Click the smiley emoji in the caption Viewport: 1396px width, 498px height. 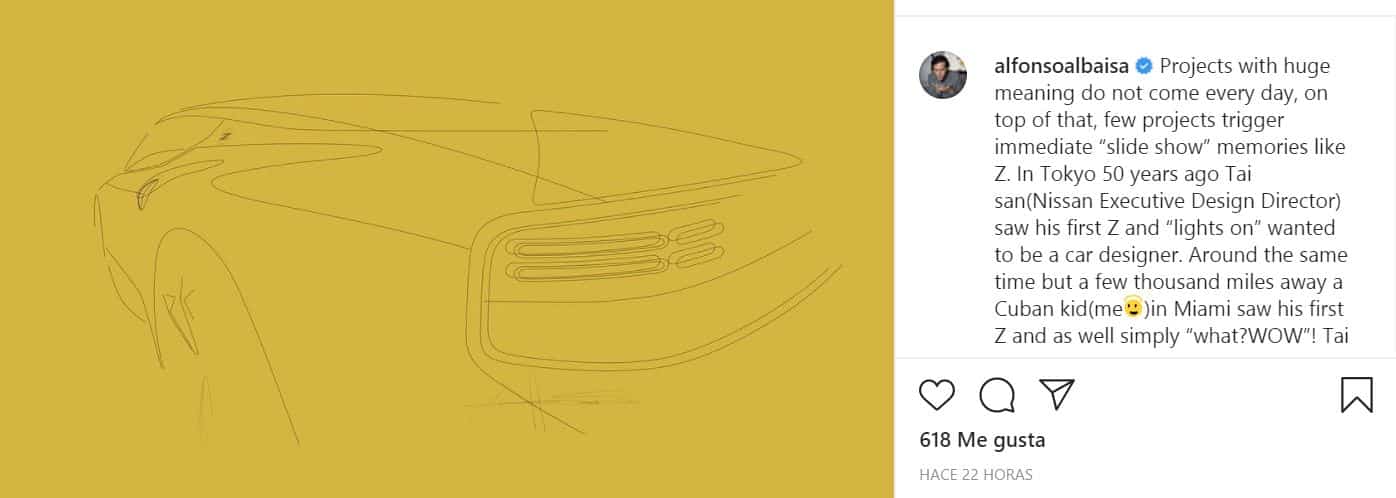(1133, 308)
